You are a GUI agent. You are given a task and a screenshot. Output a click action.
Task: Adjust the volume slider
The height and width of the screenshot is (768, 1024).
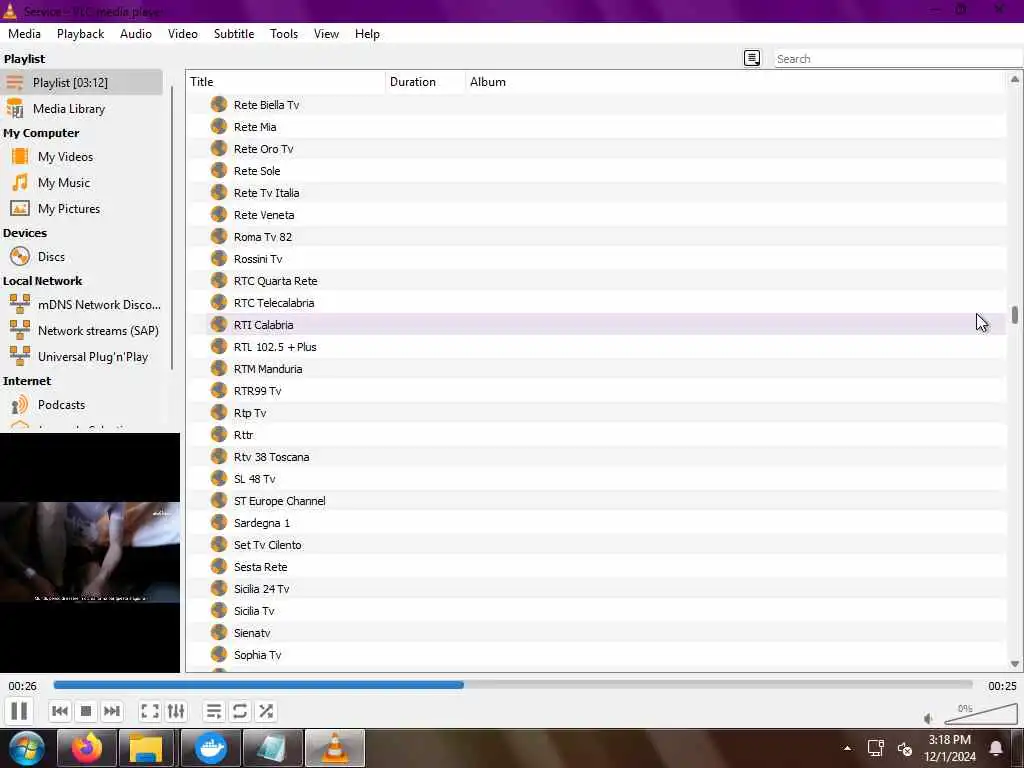coord(981,714)
